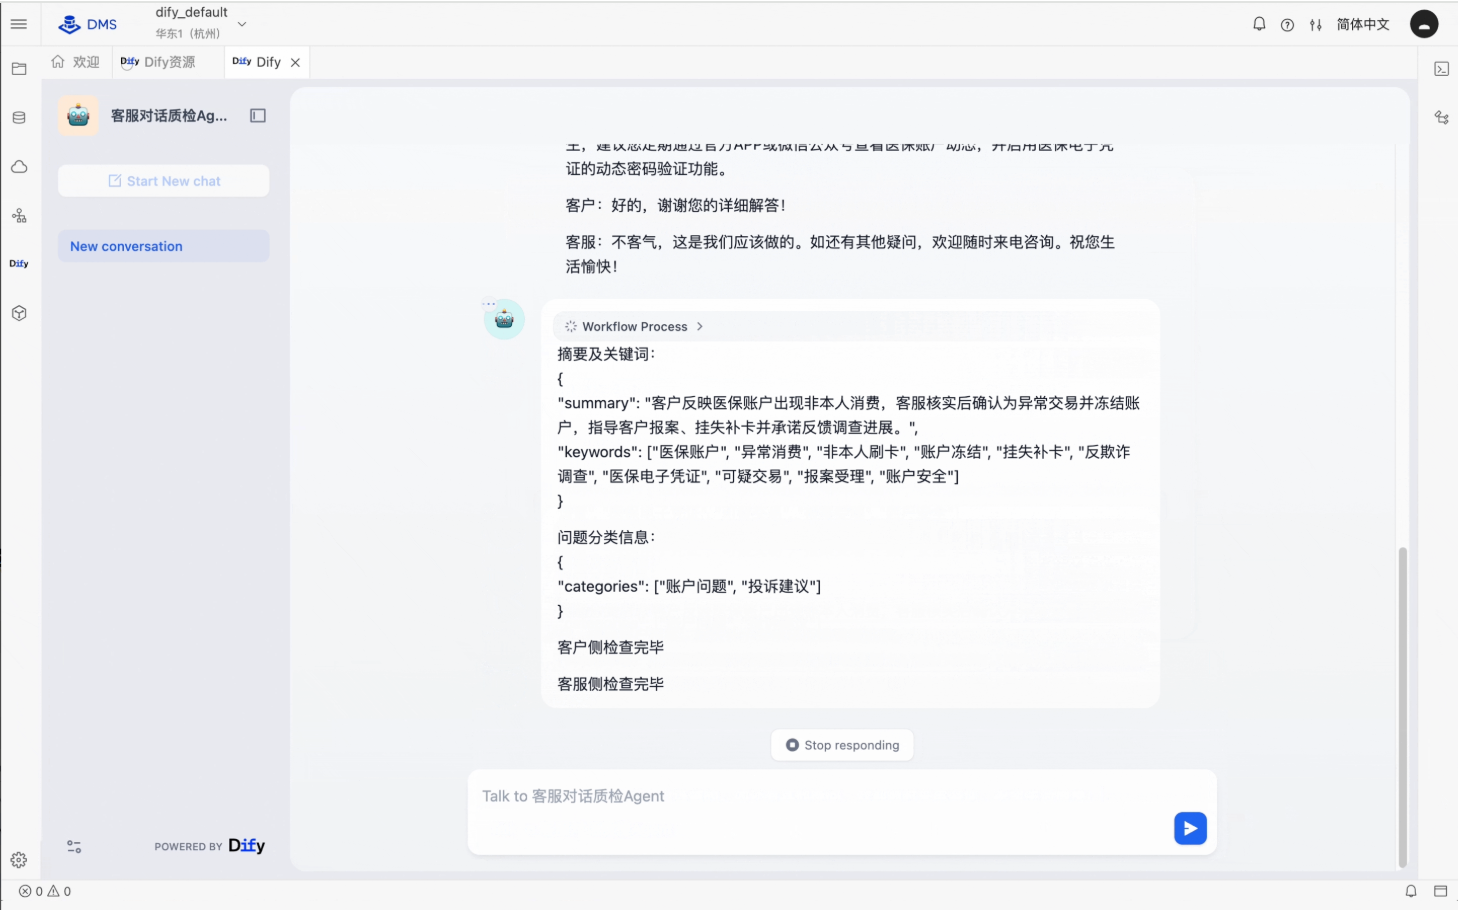
Task: Click the DMS logo
Action: (x=88, y=24)
